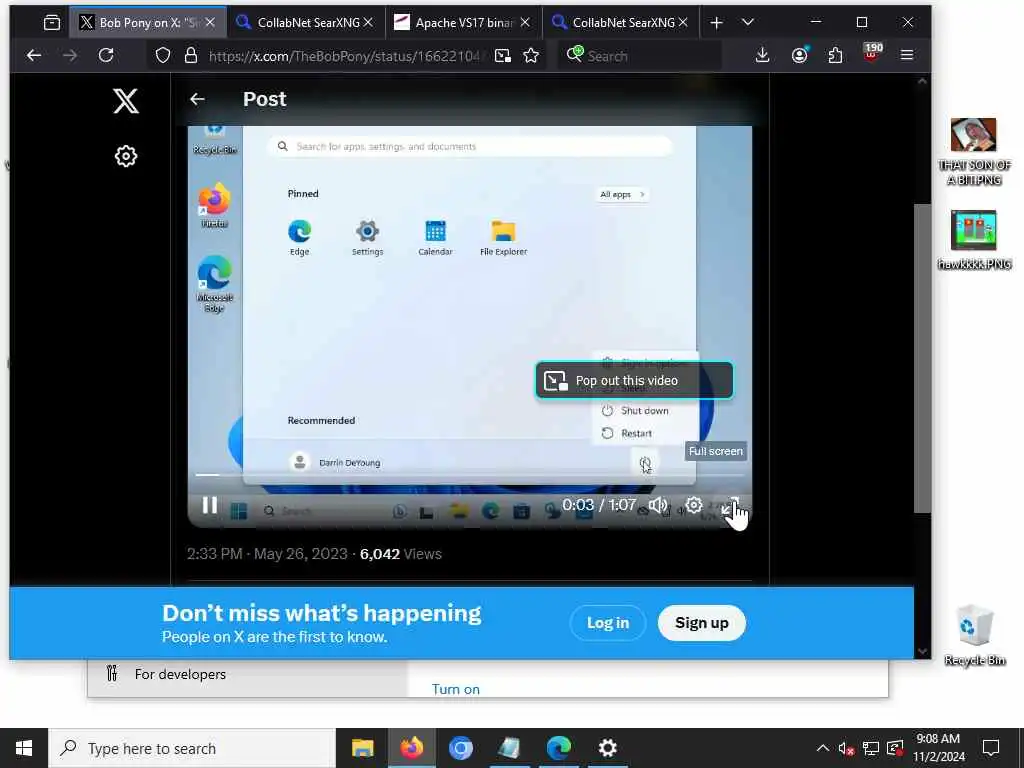1024x768 pixels.
Task: Mute the video volume icon
Action: tap(658, 505)
